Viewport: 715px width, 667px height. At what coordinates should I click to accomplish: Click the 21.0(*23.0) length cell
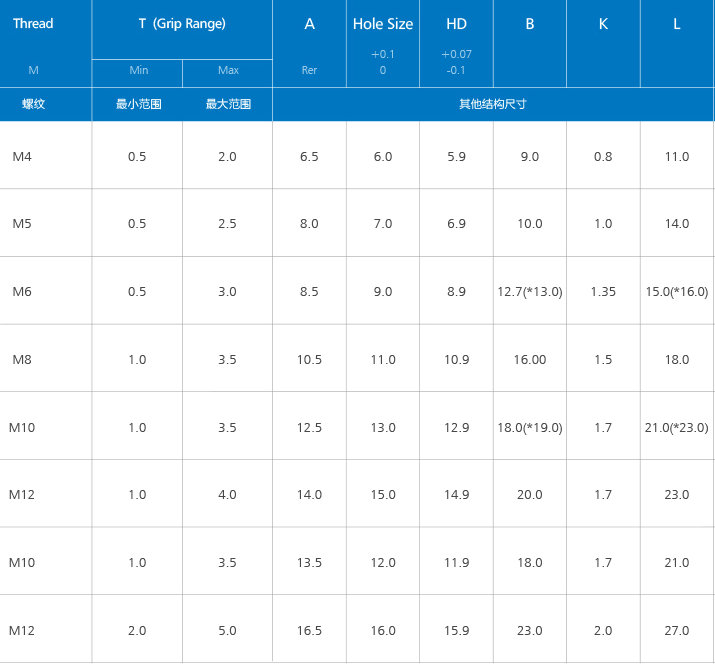[x=677, y=428]
